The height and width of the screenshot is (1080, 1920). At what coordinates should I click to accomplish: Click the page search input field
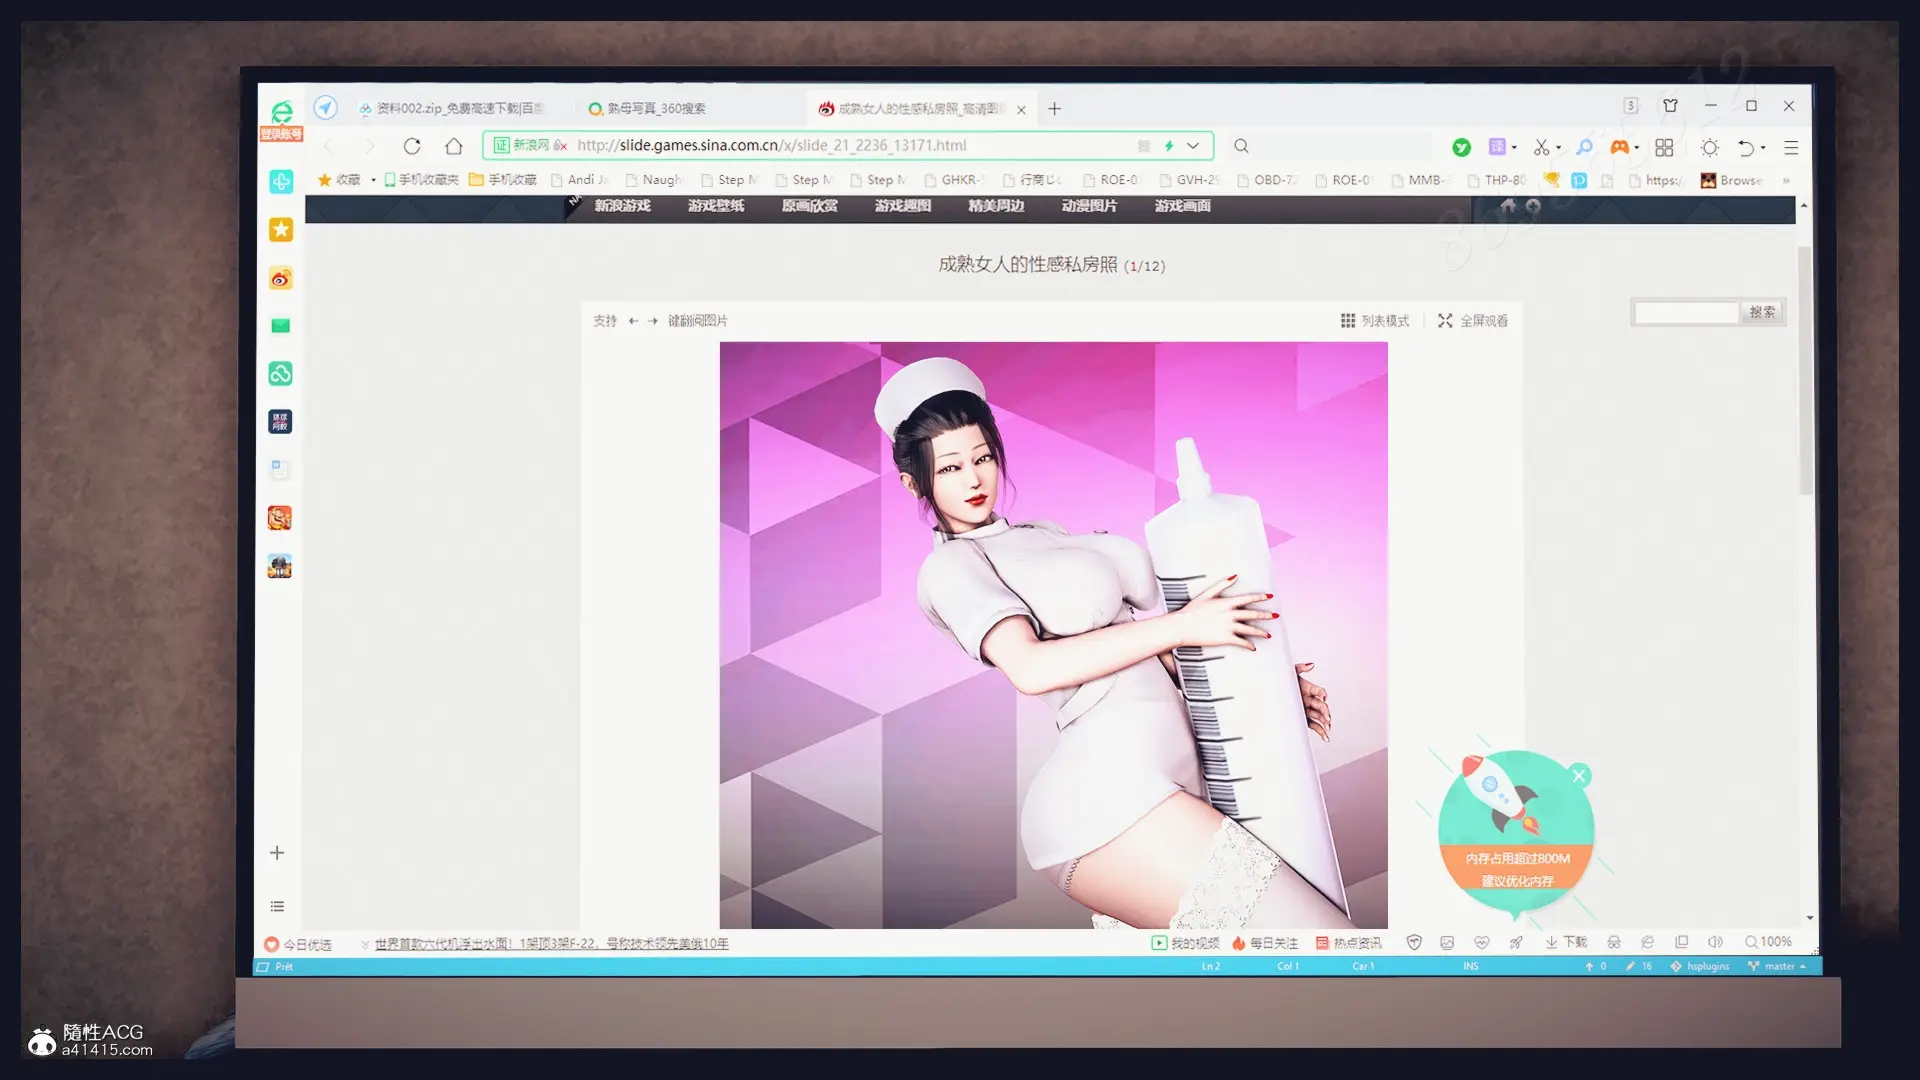coord(1687,313)
